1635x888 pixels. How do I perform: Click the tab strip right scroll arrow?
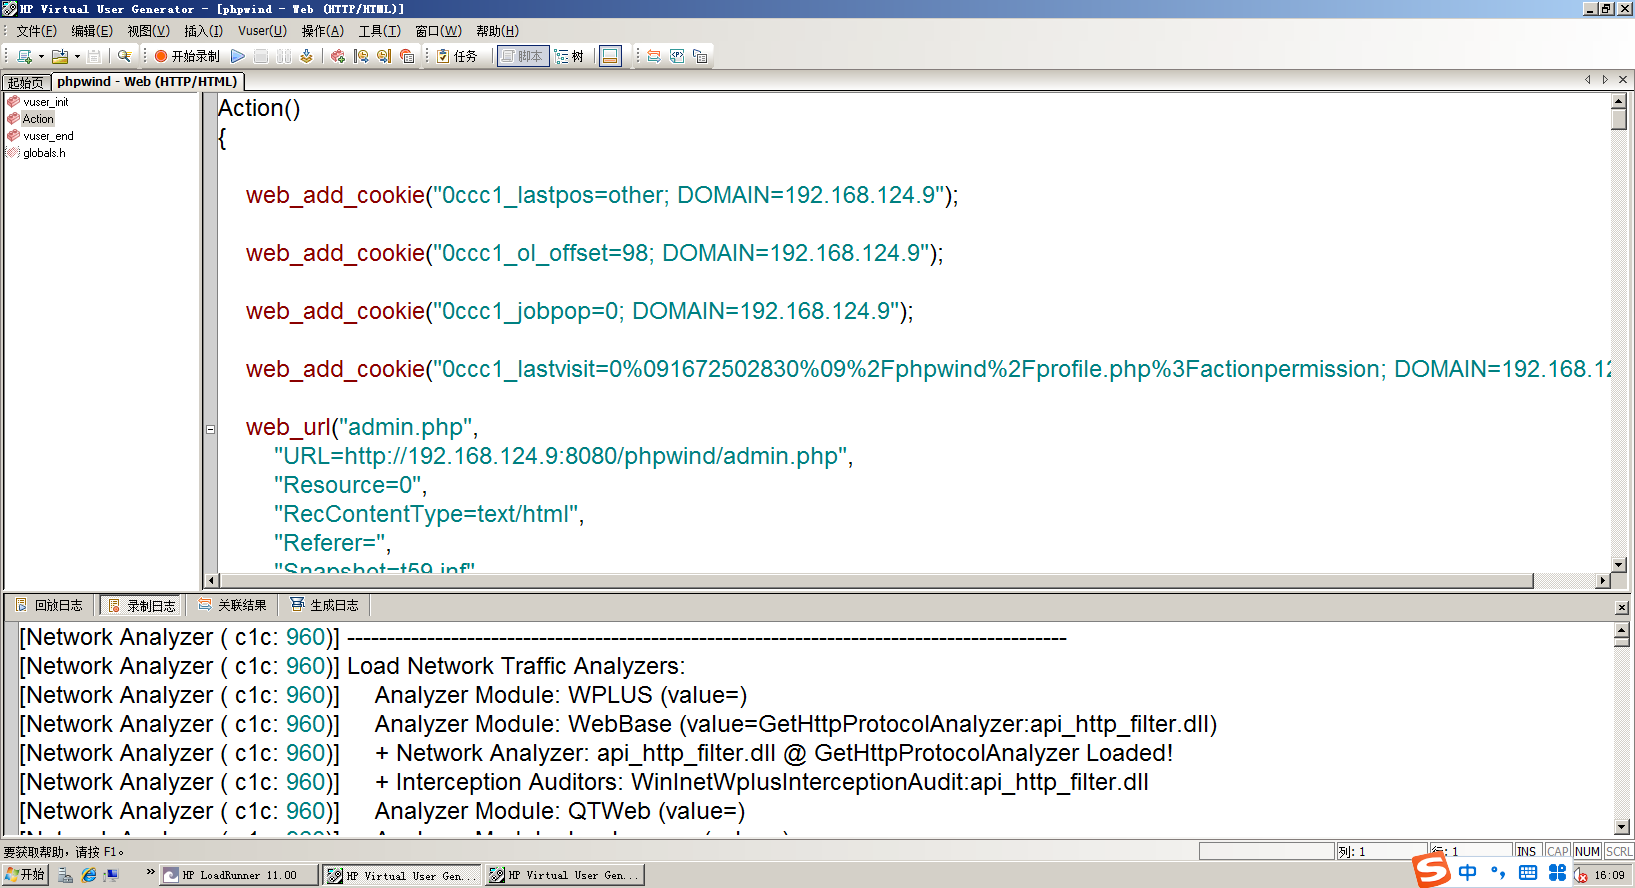pyautogui.click(x=1605, y=80)
